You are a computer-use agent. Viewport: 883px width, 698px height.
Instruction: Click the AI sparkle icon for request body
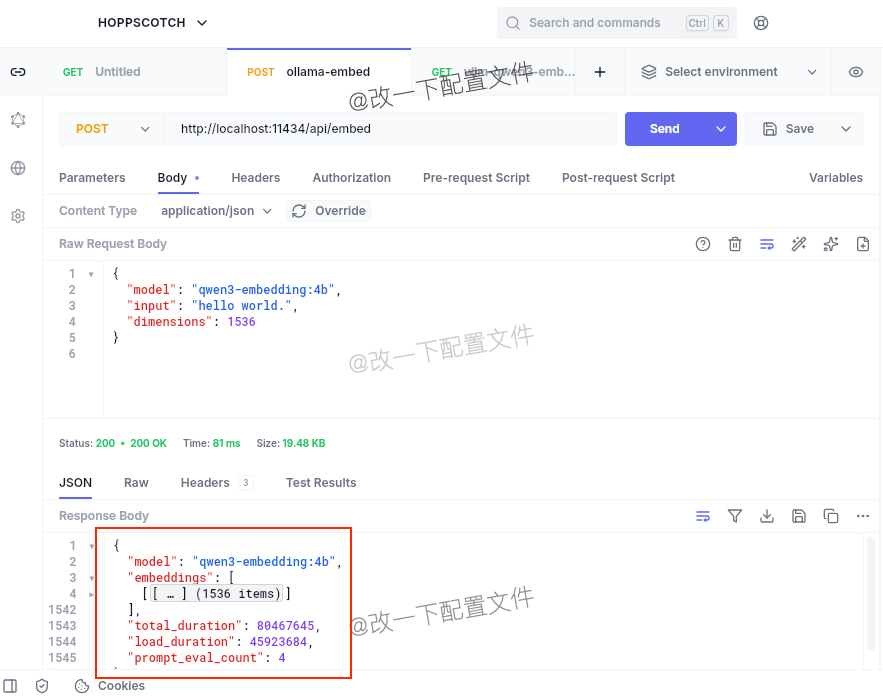coord(831,244)
